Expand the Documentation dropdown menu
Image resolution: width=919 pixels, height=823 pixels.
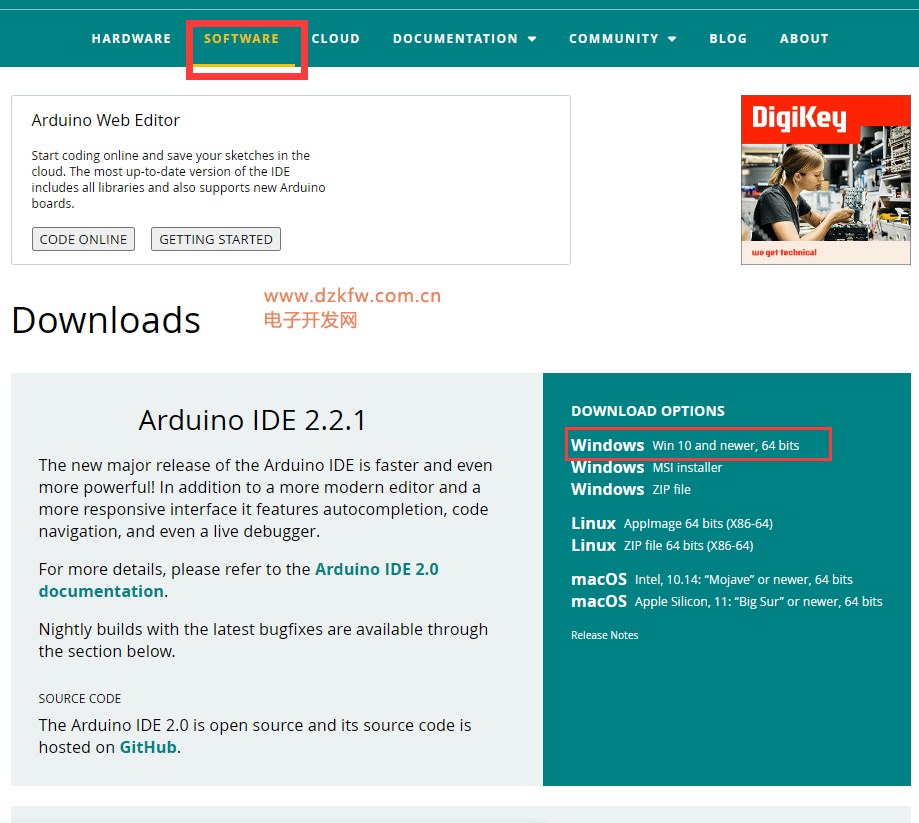(464, 39)
